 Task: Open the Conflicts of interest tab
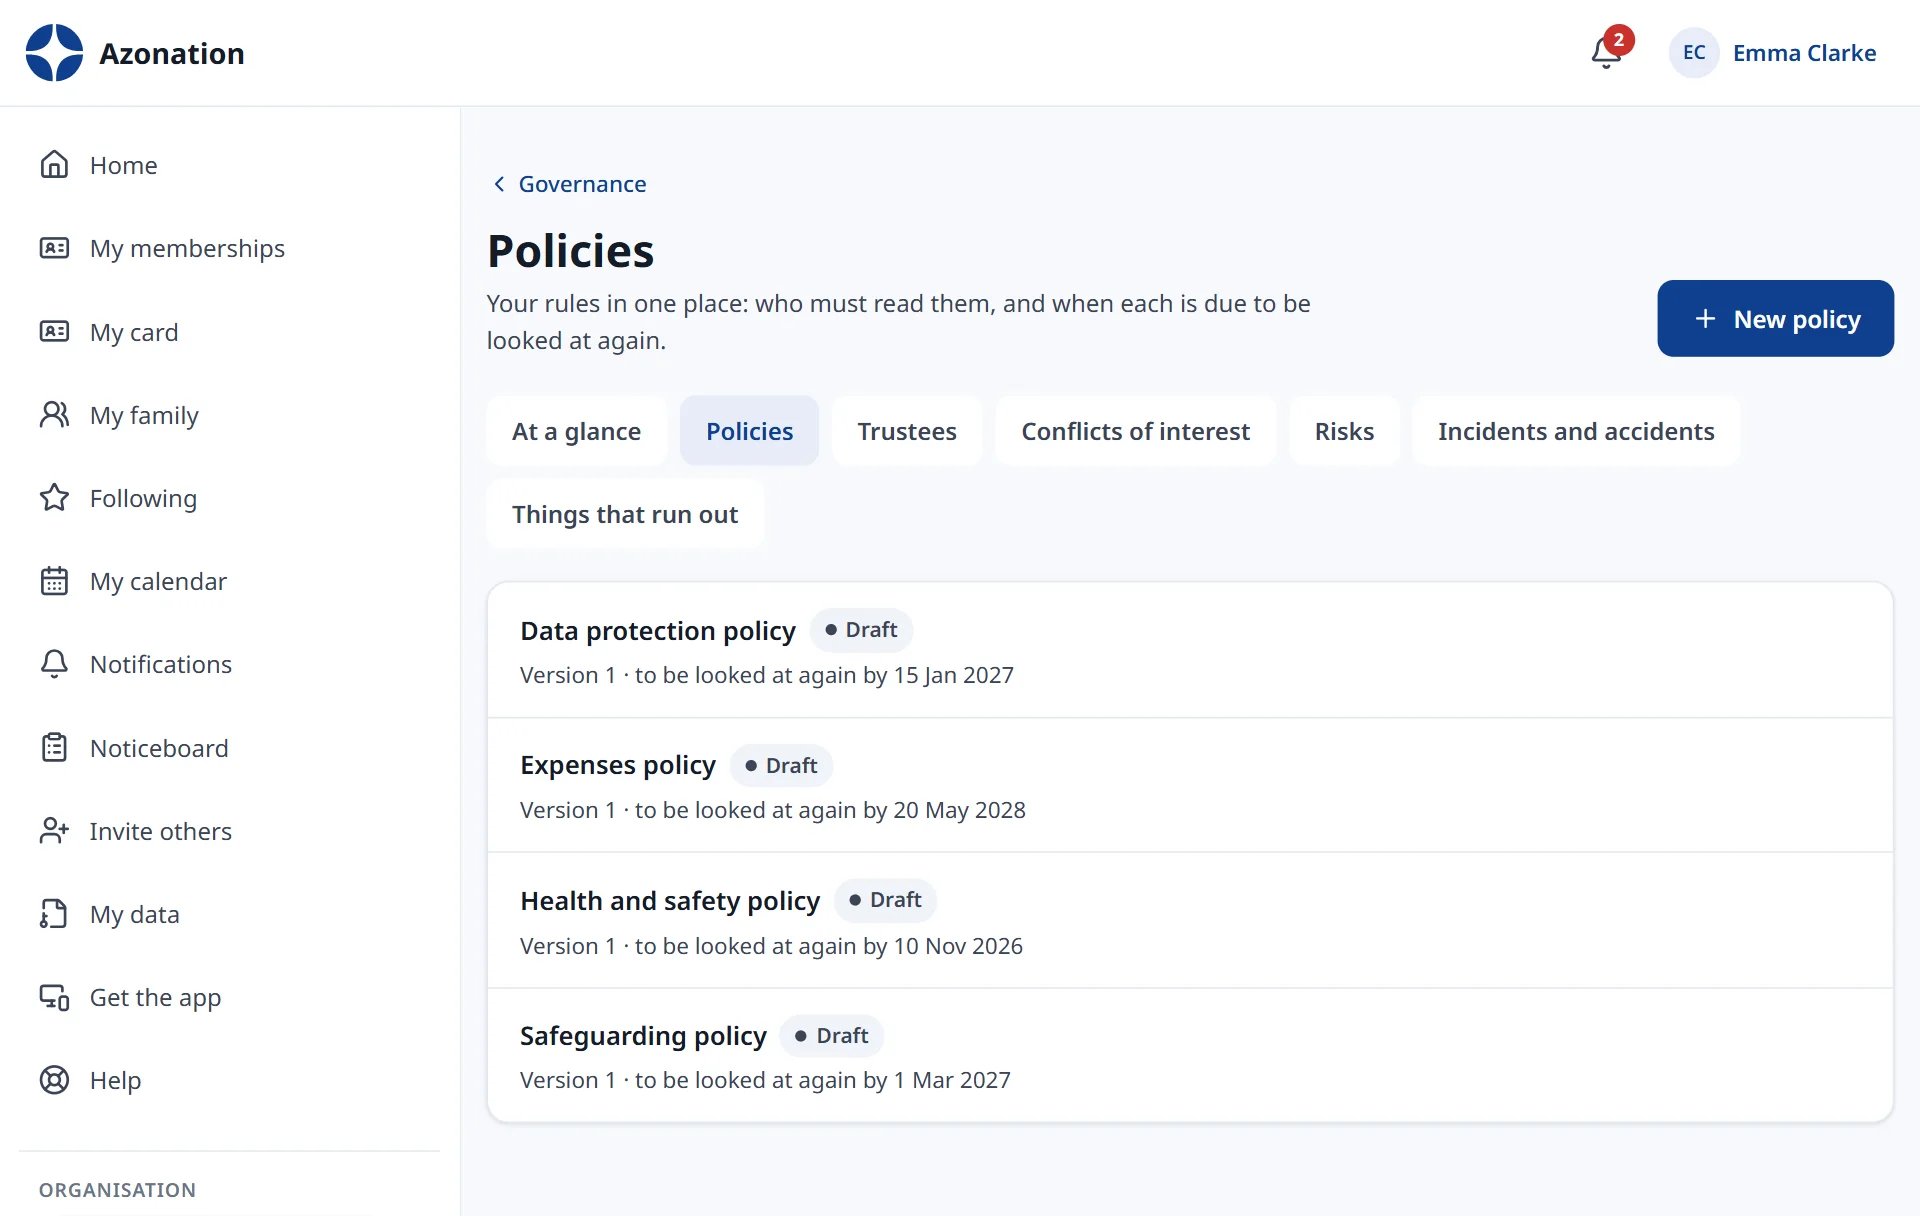click(x=1135, y=431)
